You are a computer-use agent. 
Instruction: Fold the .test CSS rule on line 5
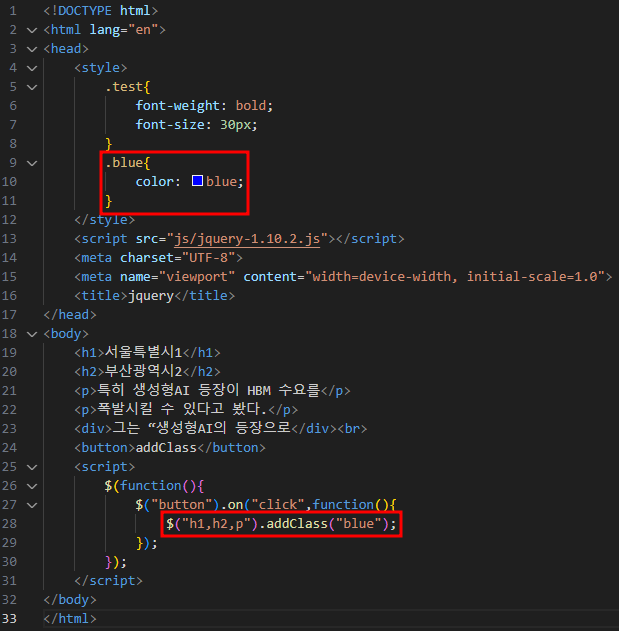click(x=32, y=87)
